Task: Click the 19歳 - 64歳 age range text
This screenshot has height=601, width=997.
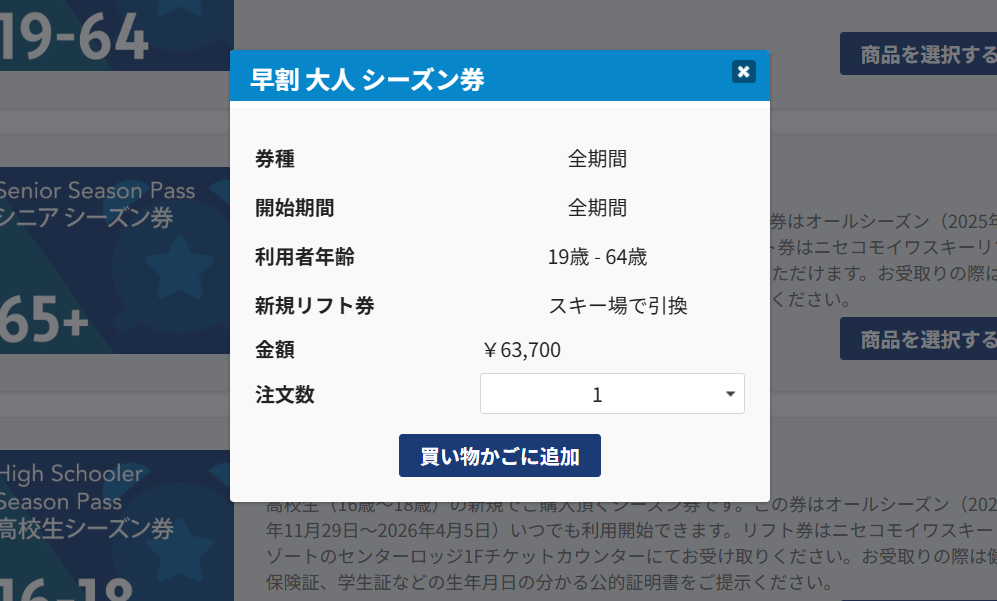Action: click(597, 257)
